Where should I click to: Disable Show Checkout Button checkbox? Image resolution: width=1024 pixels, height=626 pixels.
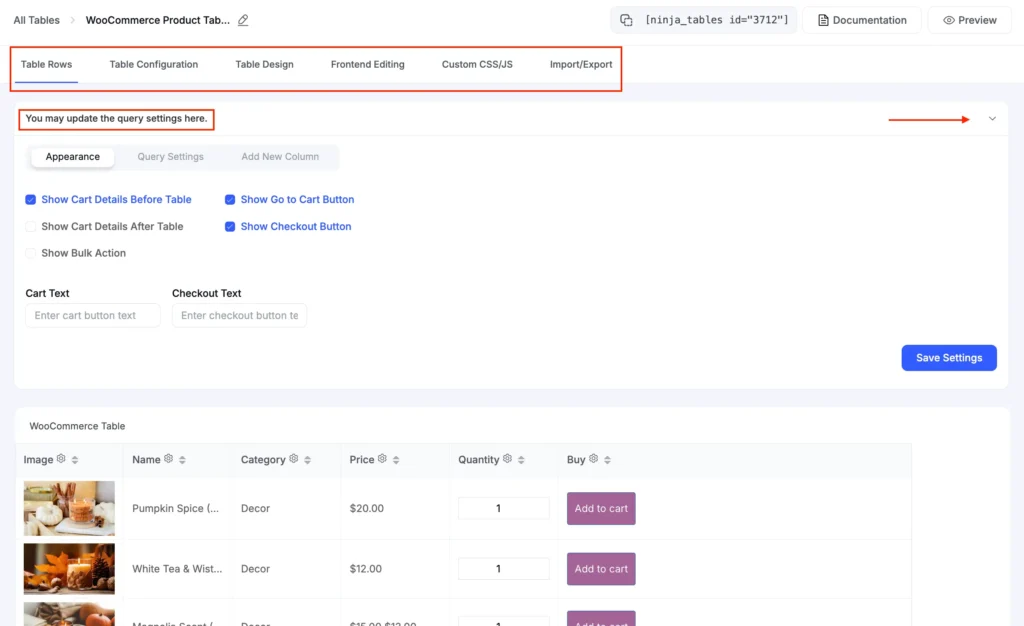(x=230, y=226)
